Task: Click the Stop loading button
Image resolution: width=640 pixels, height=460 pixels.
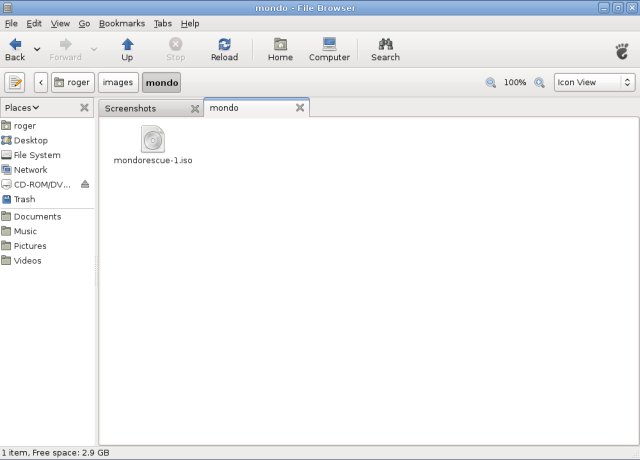Action: (x=176, y=49)
